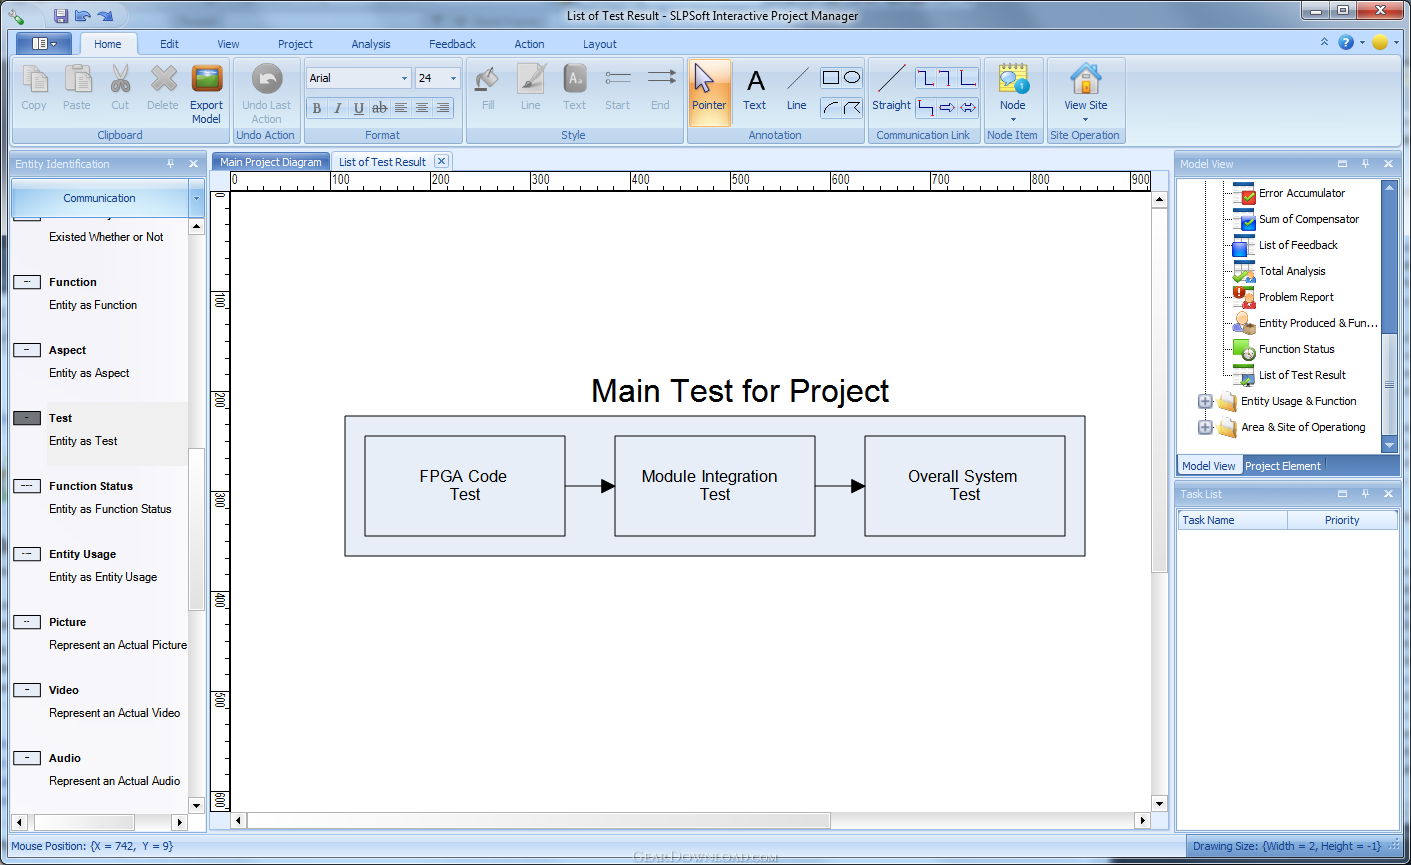Screen dimensions: 1411x865
Task: Choose the Text annotation tool
Action: [x=755, y=91]
